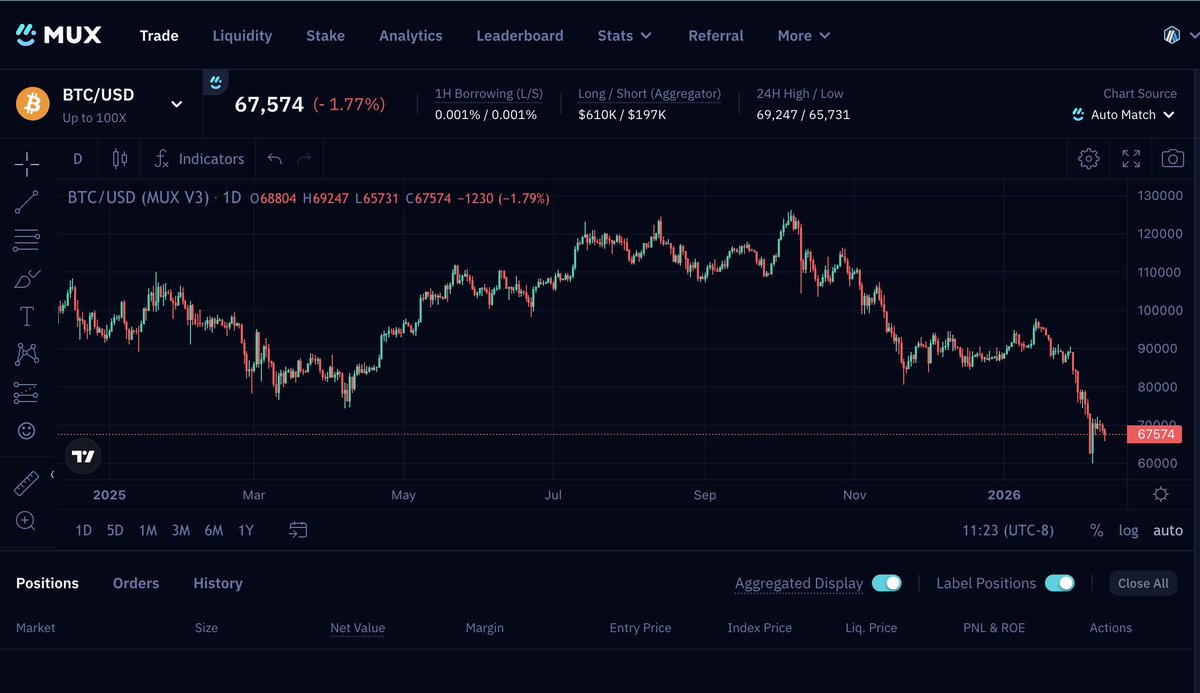Select the brush drawing tool
Viewport: 1200px width, 693px height.
tap(27, 279)
